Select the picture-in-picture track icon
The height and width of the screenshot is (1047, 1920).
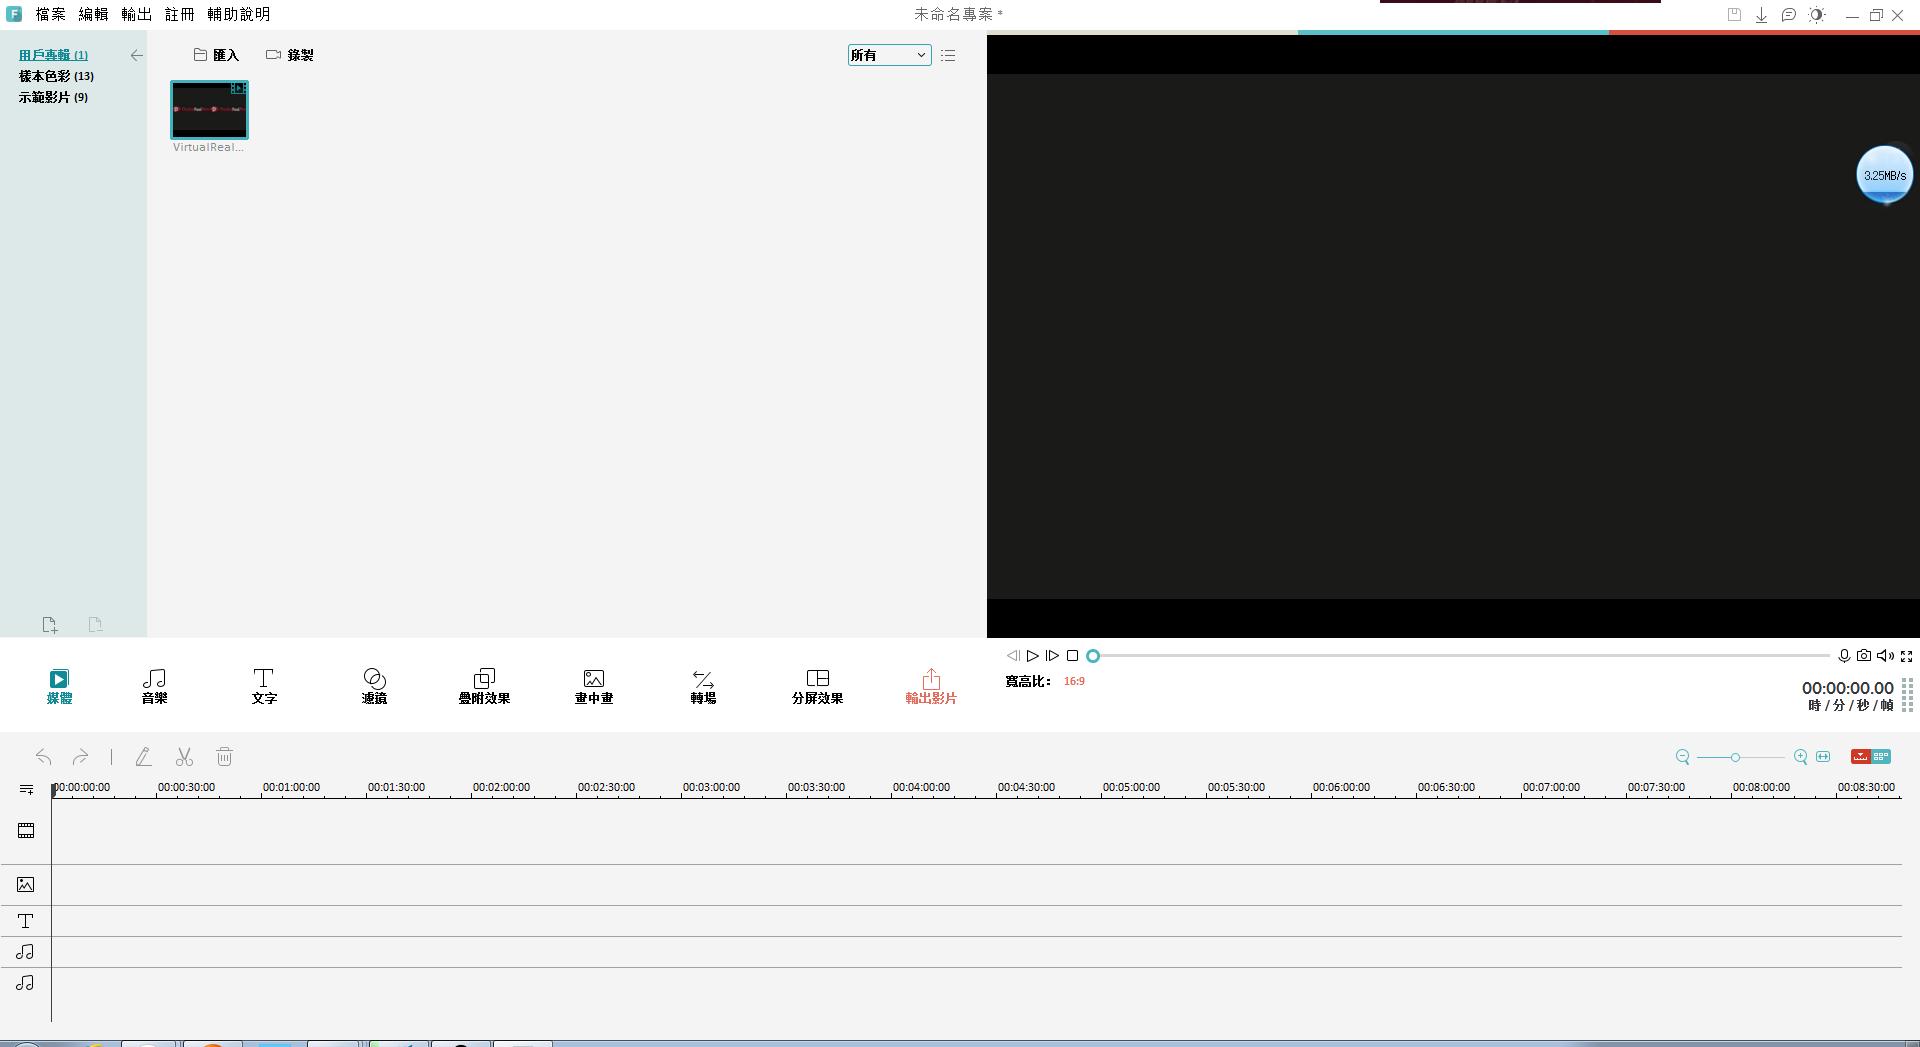(x=26, y=885)
